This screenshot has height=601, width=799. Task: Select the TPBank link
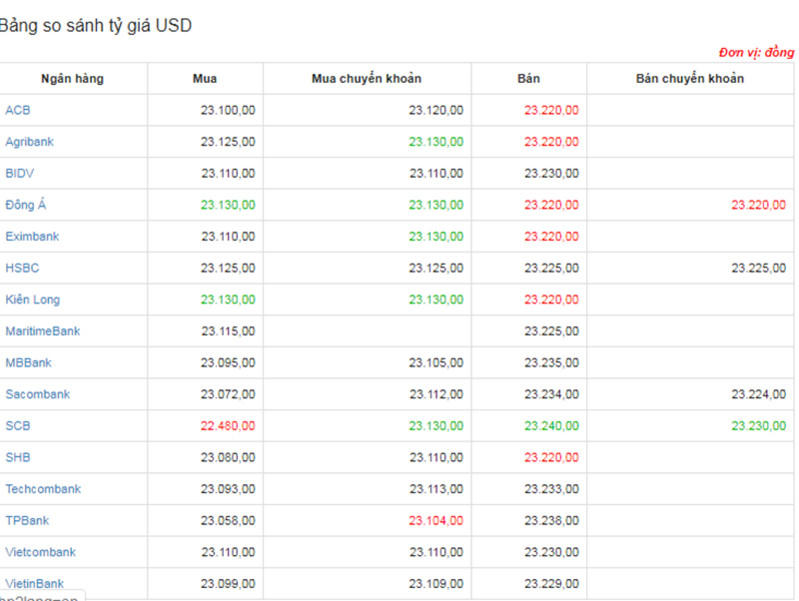(27, 521)
